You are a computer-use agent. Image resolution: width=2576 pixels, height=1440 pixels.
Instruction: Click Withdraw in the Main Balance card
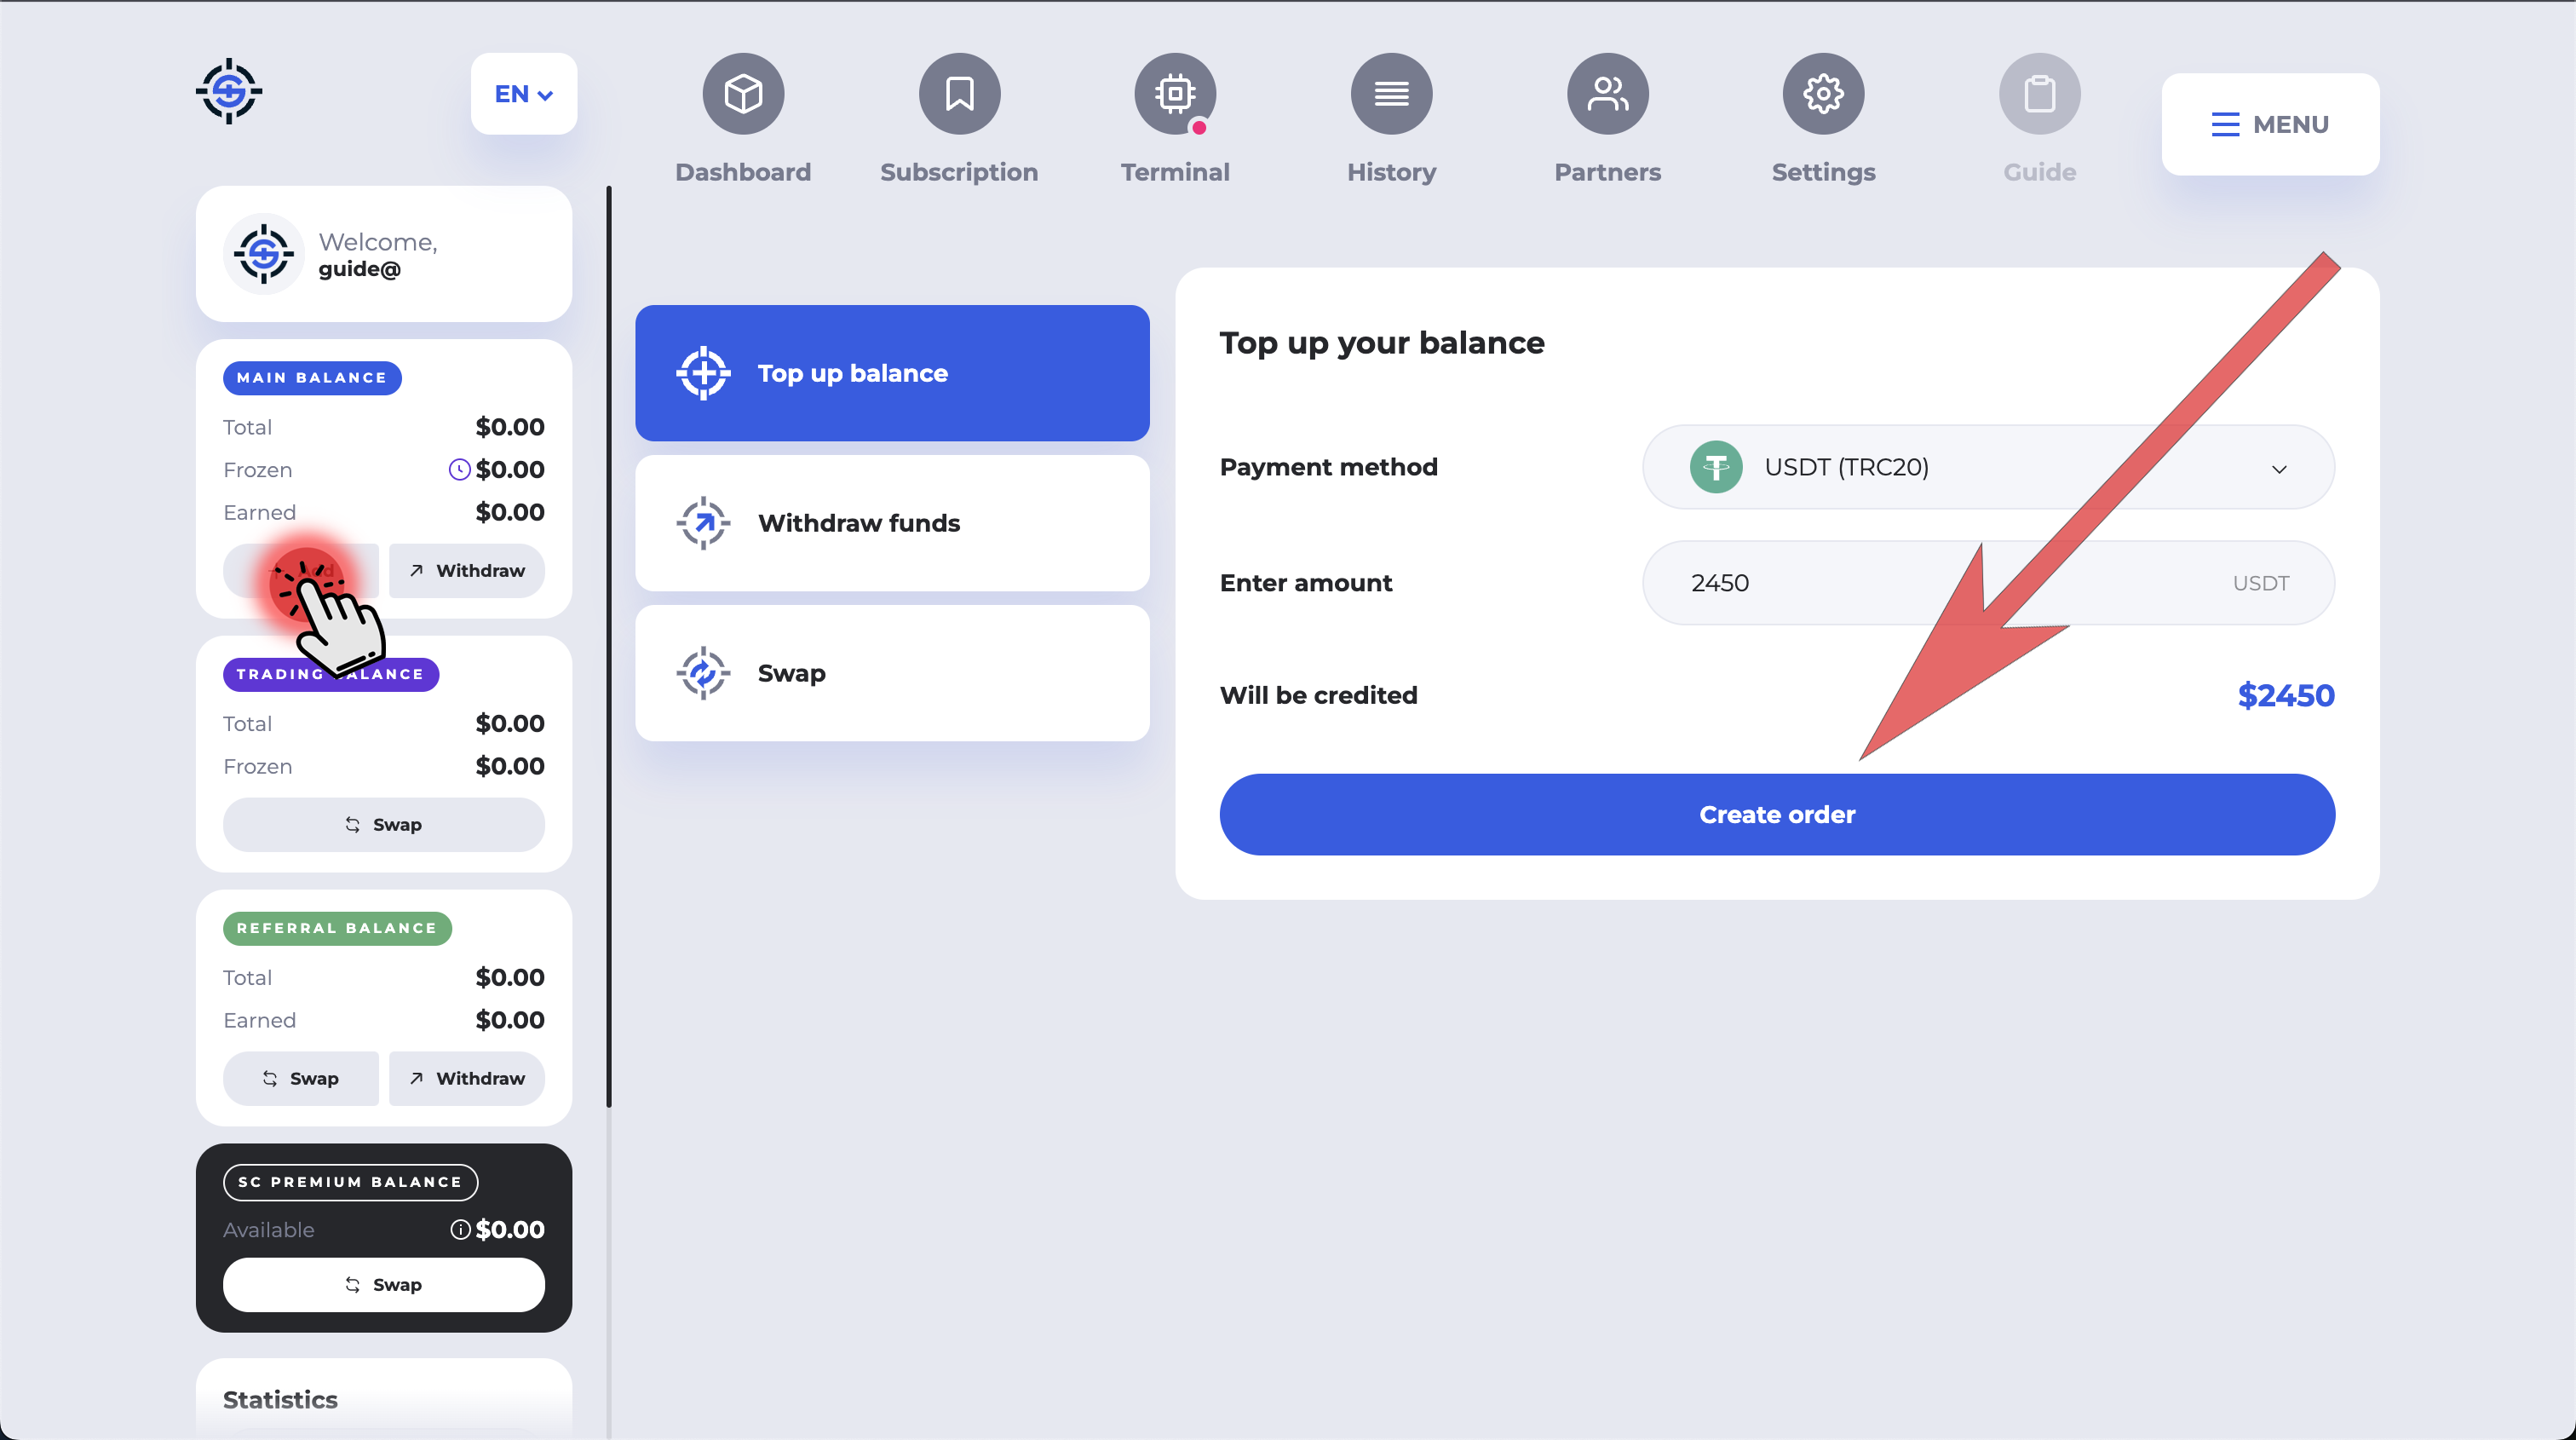click(x=467, y=571)
